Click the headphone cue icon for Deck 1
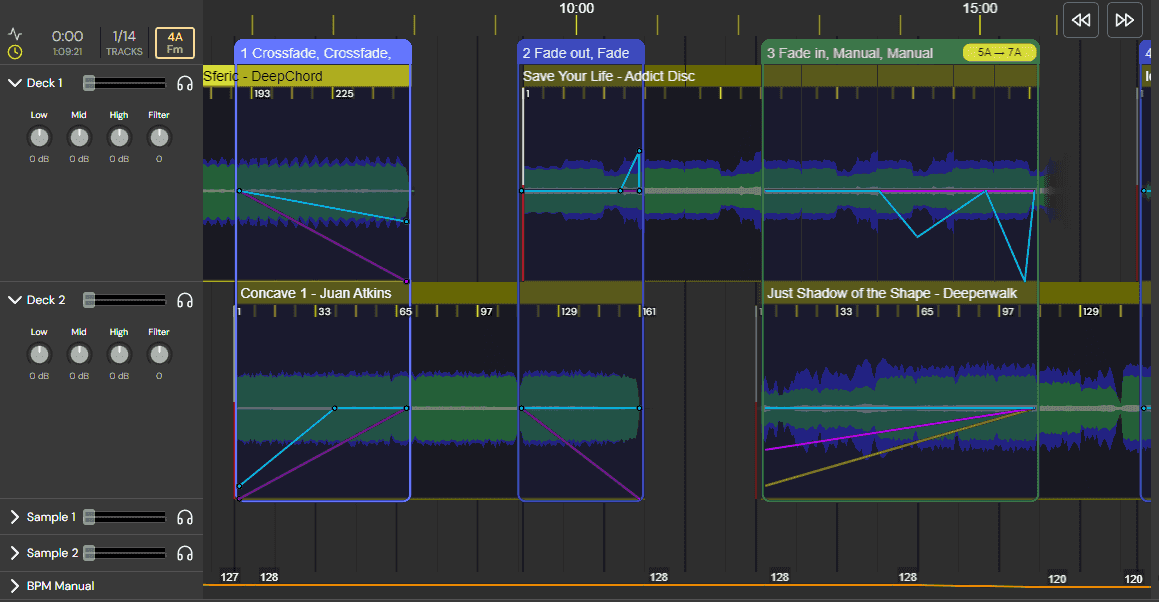The width and height of the screenshot is (1159, 602). point(185,83)
